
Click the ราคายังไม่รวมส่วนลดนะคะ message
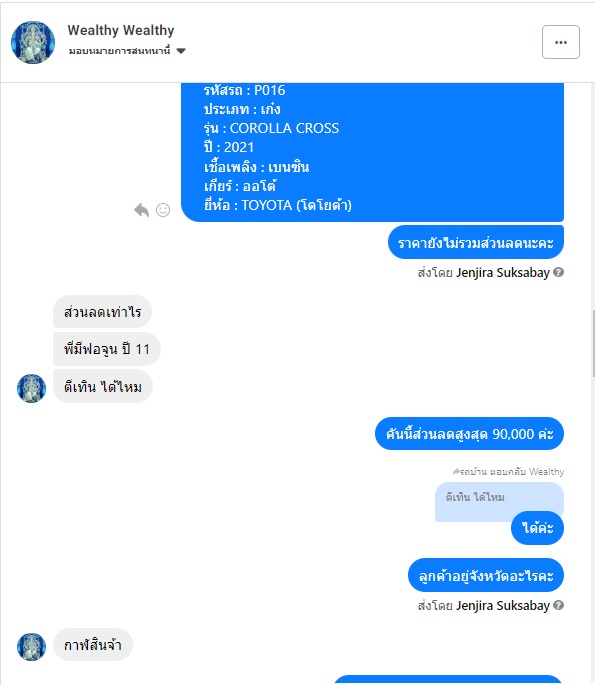click(476, 242)
